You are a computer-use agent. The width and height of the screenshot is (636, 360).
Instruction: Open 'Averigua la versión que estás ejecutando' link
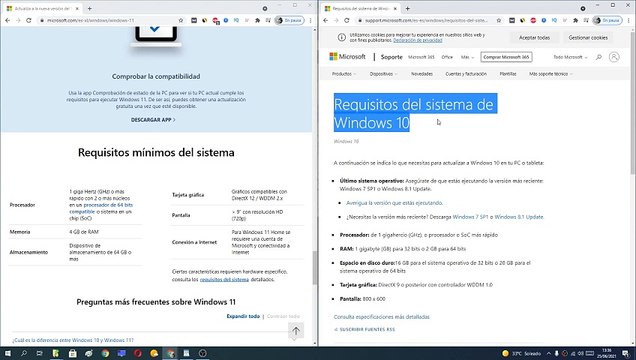(x=394, y=203)
